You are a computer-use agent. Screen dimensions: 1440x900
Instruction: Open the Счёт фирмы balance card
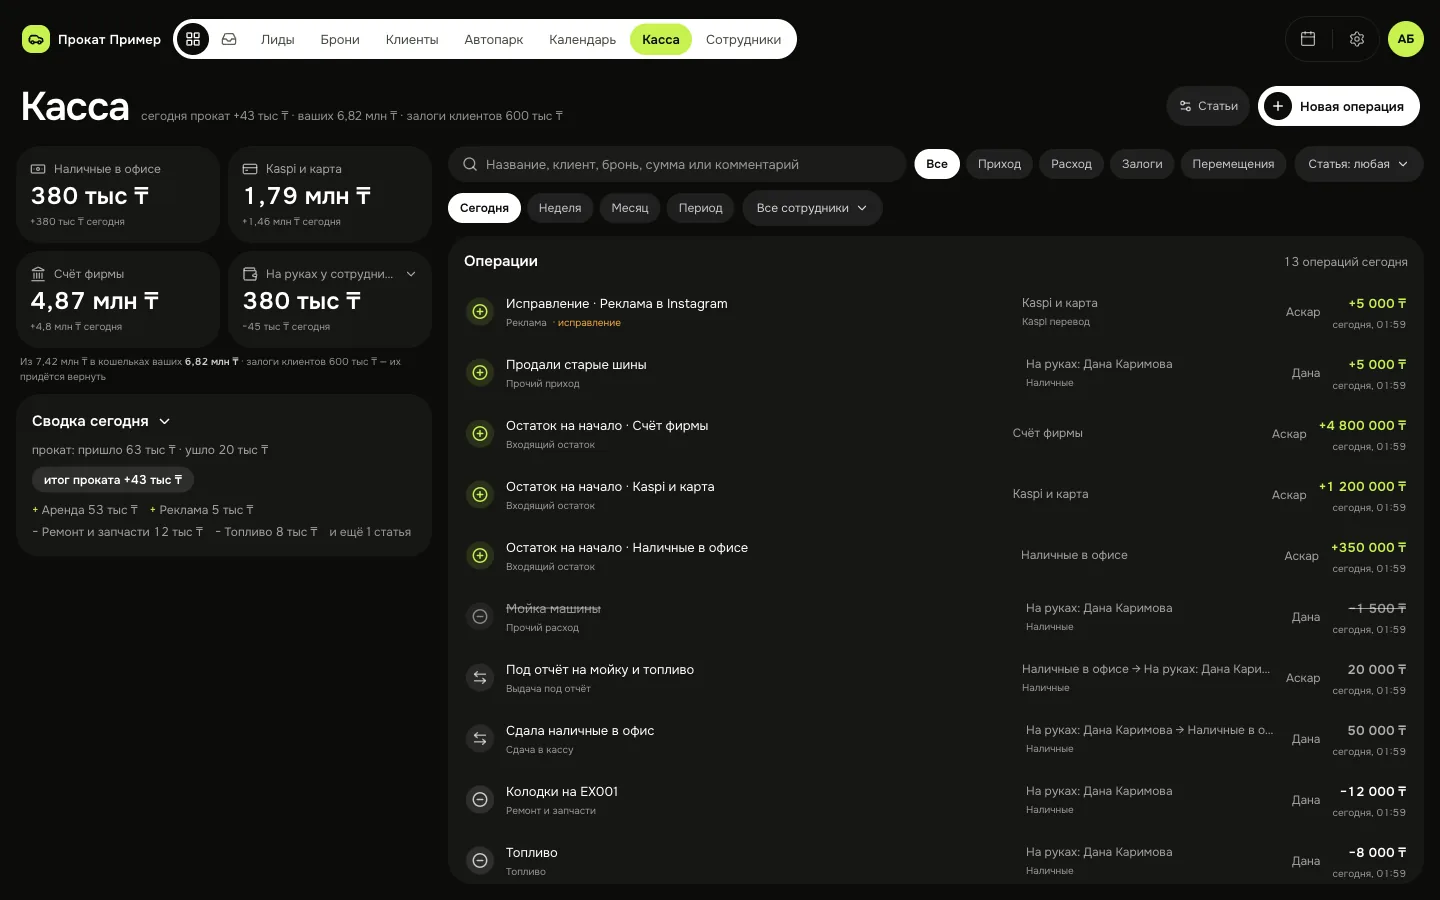coord(118,299)
